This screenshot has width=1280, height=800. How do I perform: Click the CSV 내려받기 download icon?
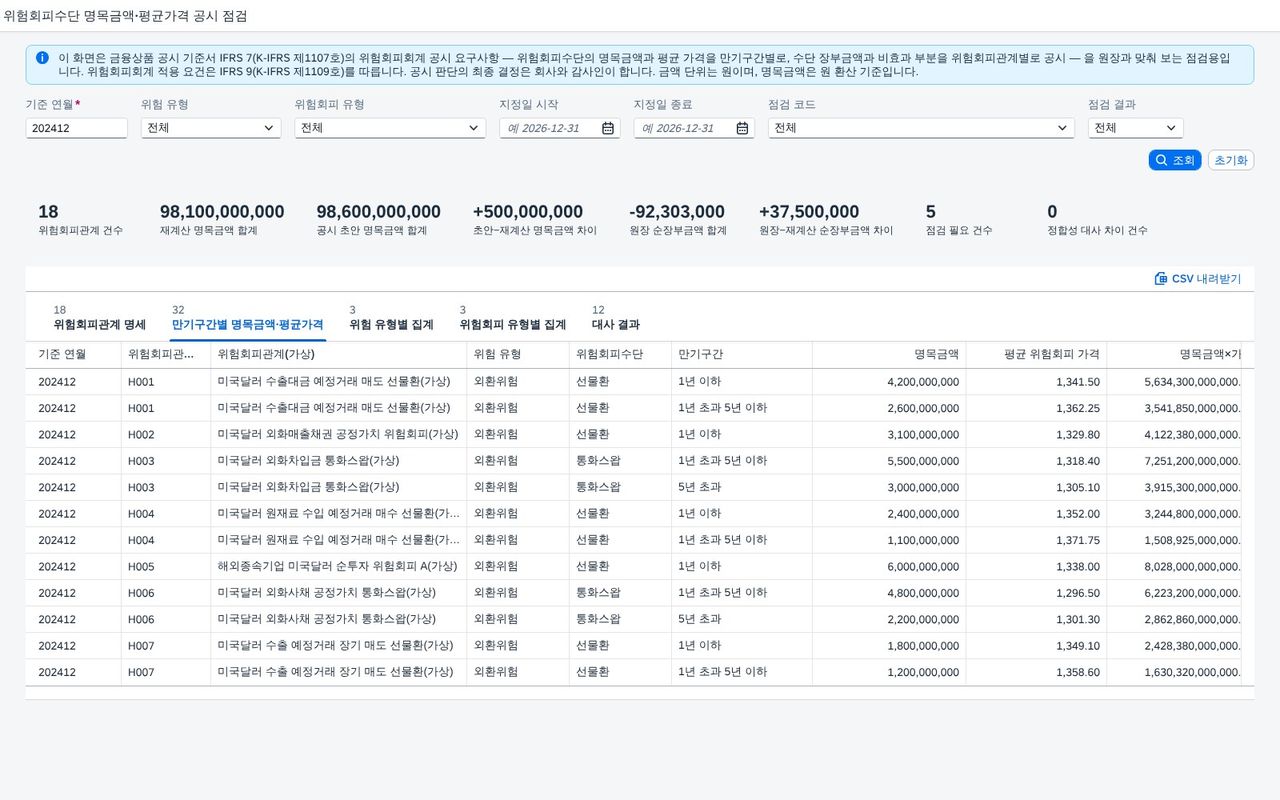tap(1161, 279)
